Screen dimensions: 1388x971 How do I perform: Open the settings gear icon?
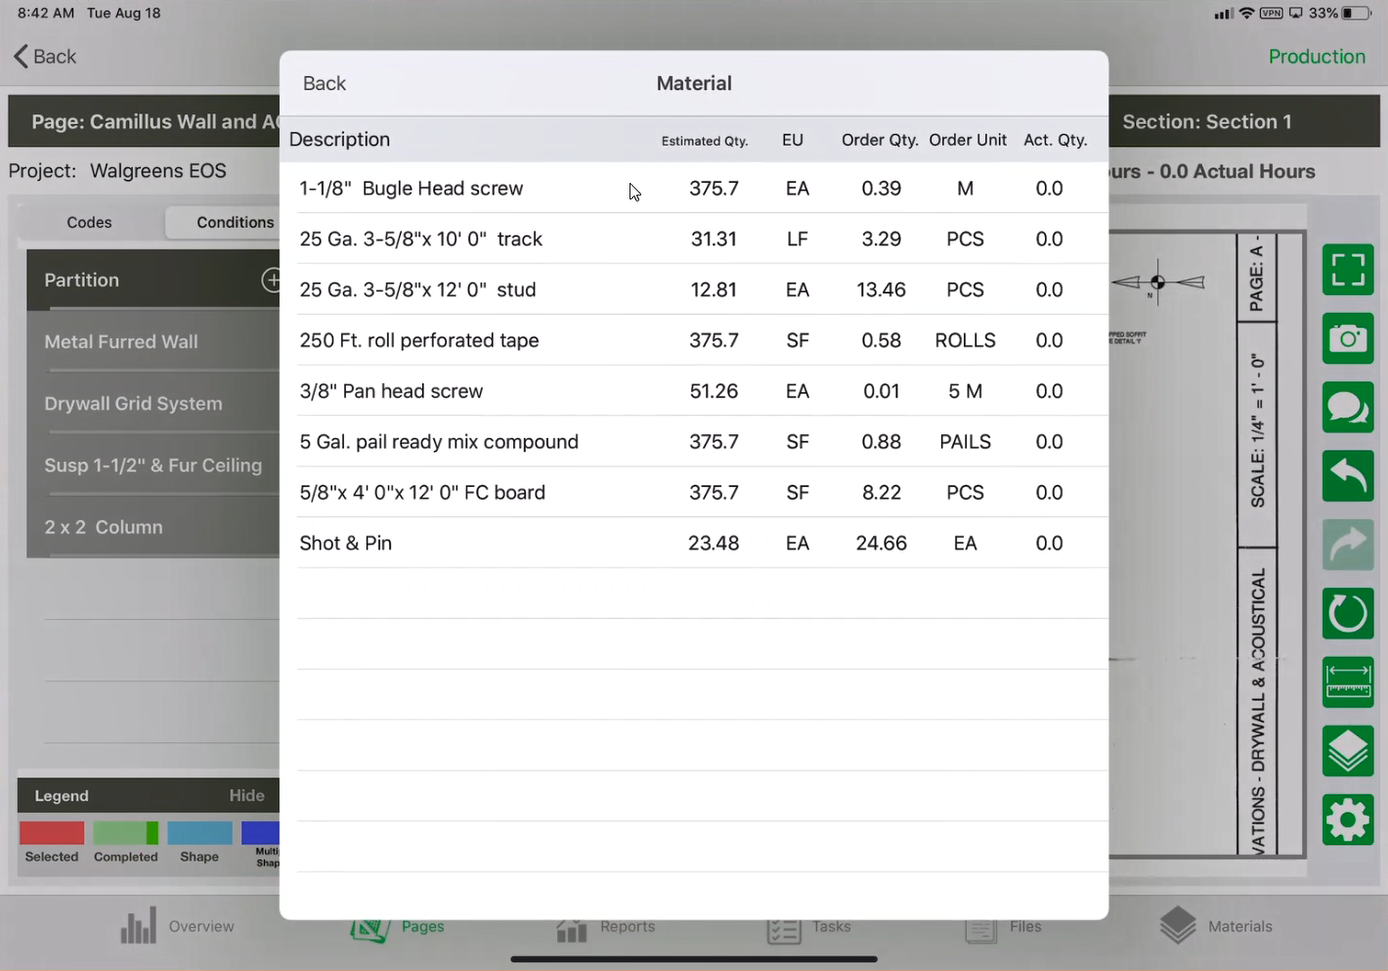pos(1347,819)
